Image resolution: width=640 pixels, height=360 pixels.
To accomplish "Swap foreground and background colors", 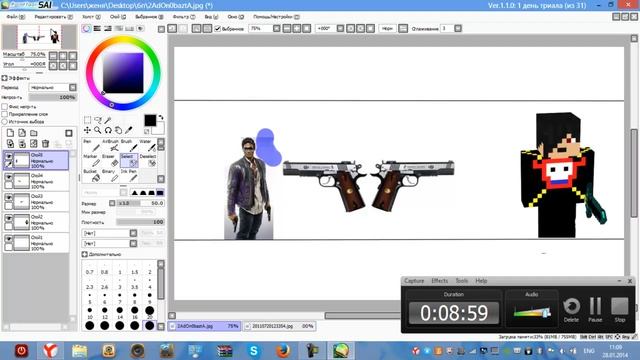I will click(x=161, y=118).
